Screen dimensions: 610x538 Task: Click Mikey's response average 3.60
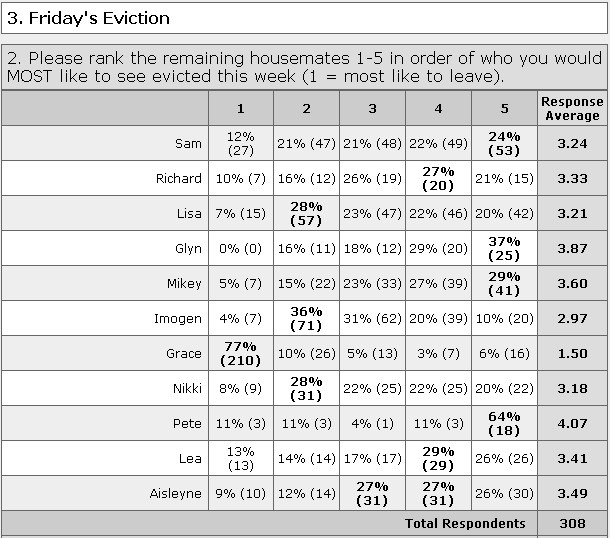click(x=572, y=283)
